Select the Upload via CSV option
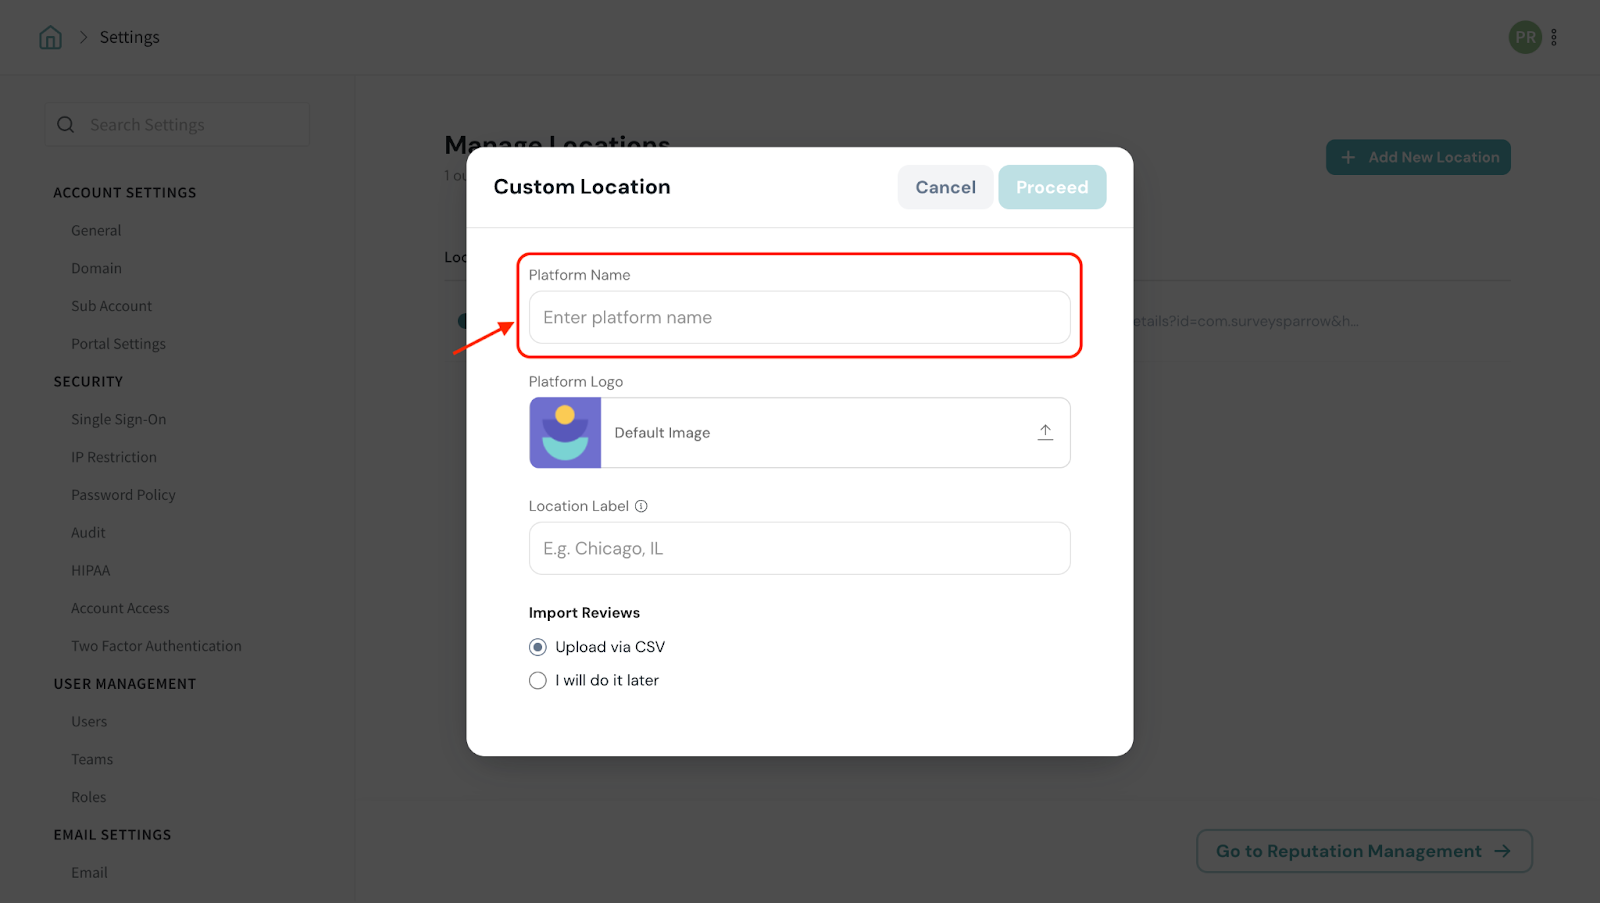 click(x=538, y=647)
